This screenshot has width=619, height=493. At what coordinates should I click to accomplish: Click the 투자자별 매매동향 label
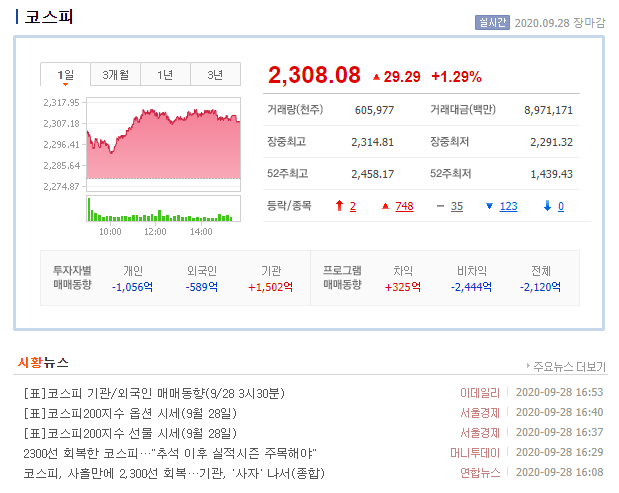(x=72, y=277)
